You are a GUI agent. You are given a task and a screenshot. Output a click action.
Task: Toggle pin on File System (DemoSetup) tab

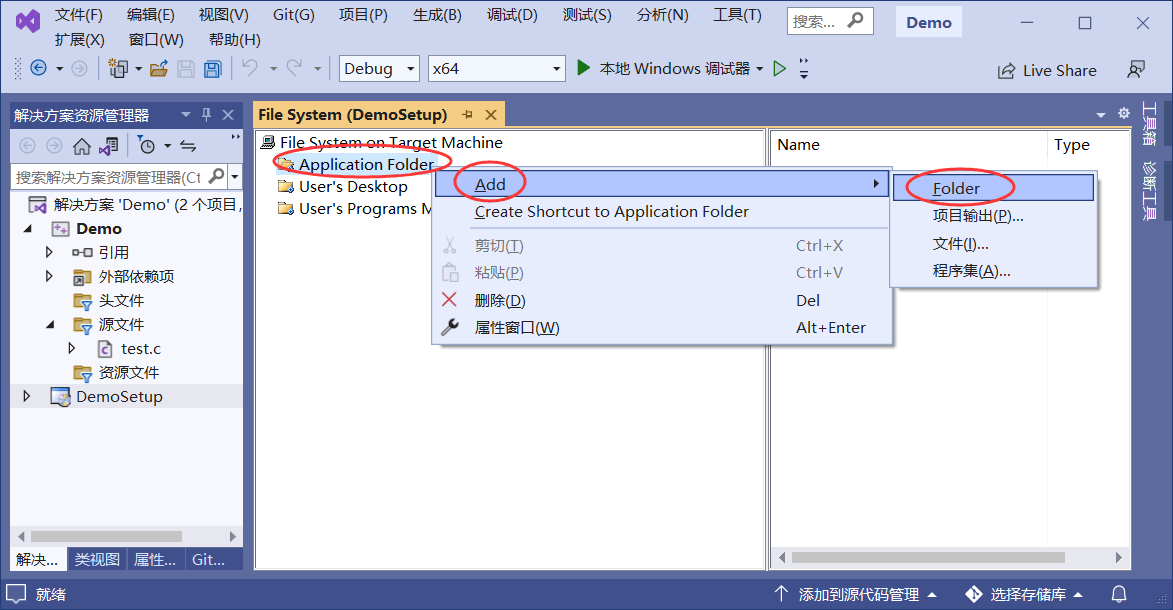coord(467,115)
